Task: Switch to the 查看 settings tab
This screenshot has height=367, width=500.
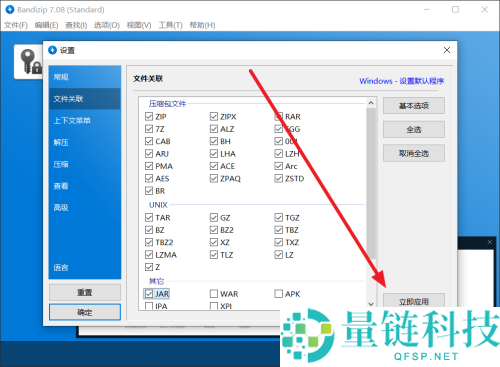Action: click(x=85, y=186)
